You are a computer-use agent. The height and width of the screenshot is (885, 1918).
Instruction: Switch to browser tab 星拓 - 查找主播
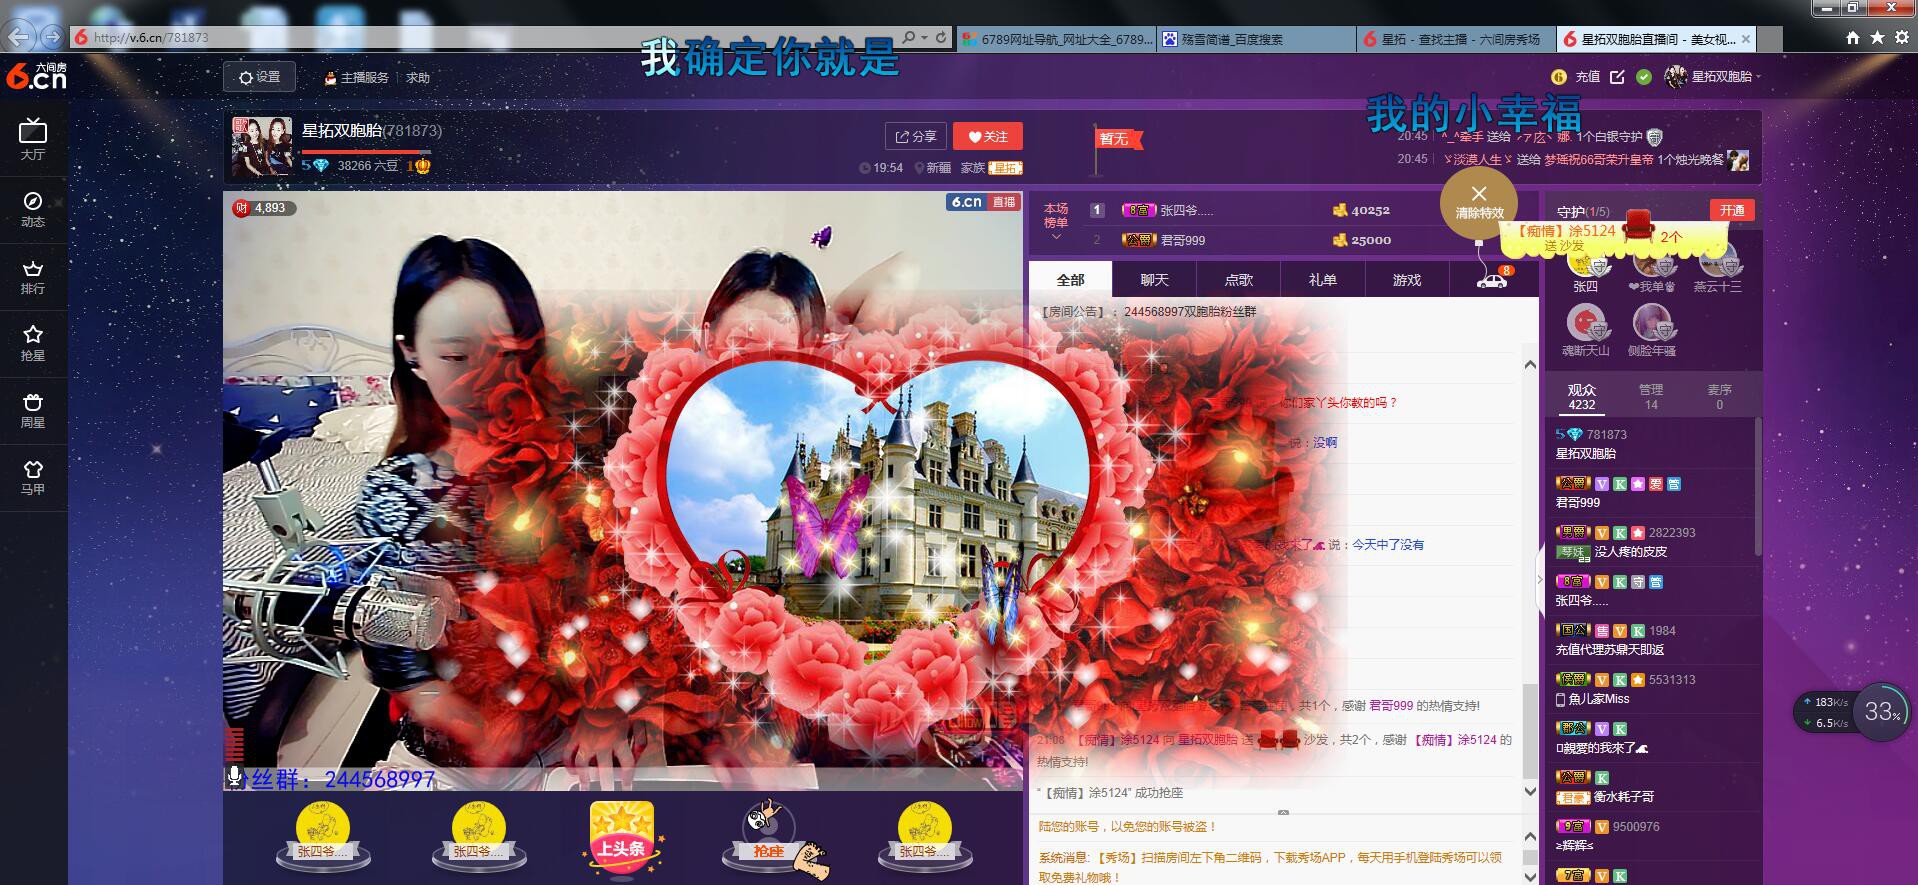[x=1456, y=39]
